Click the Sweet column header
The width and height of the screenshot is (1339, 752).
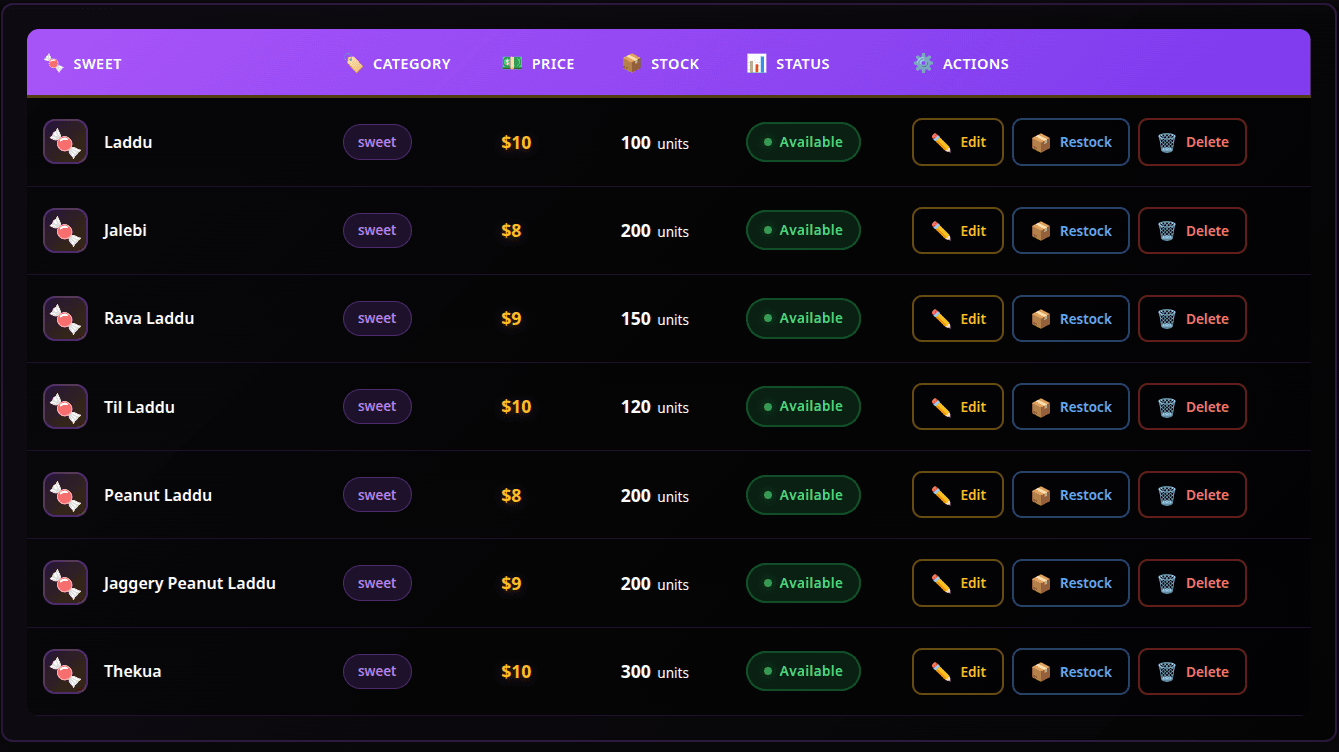[97, 64]
